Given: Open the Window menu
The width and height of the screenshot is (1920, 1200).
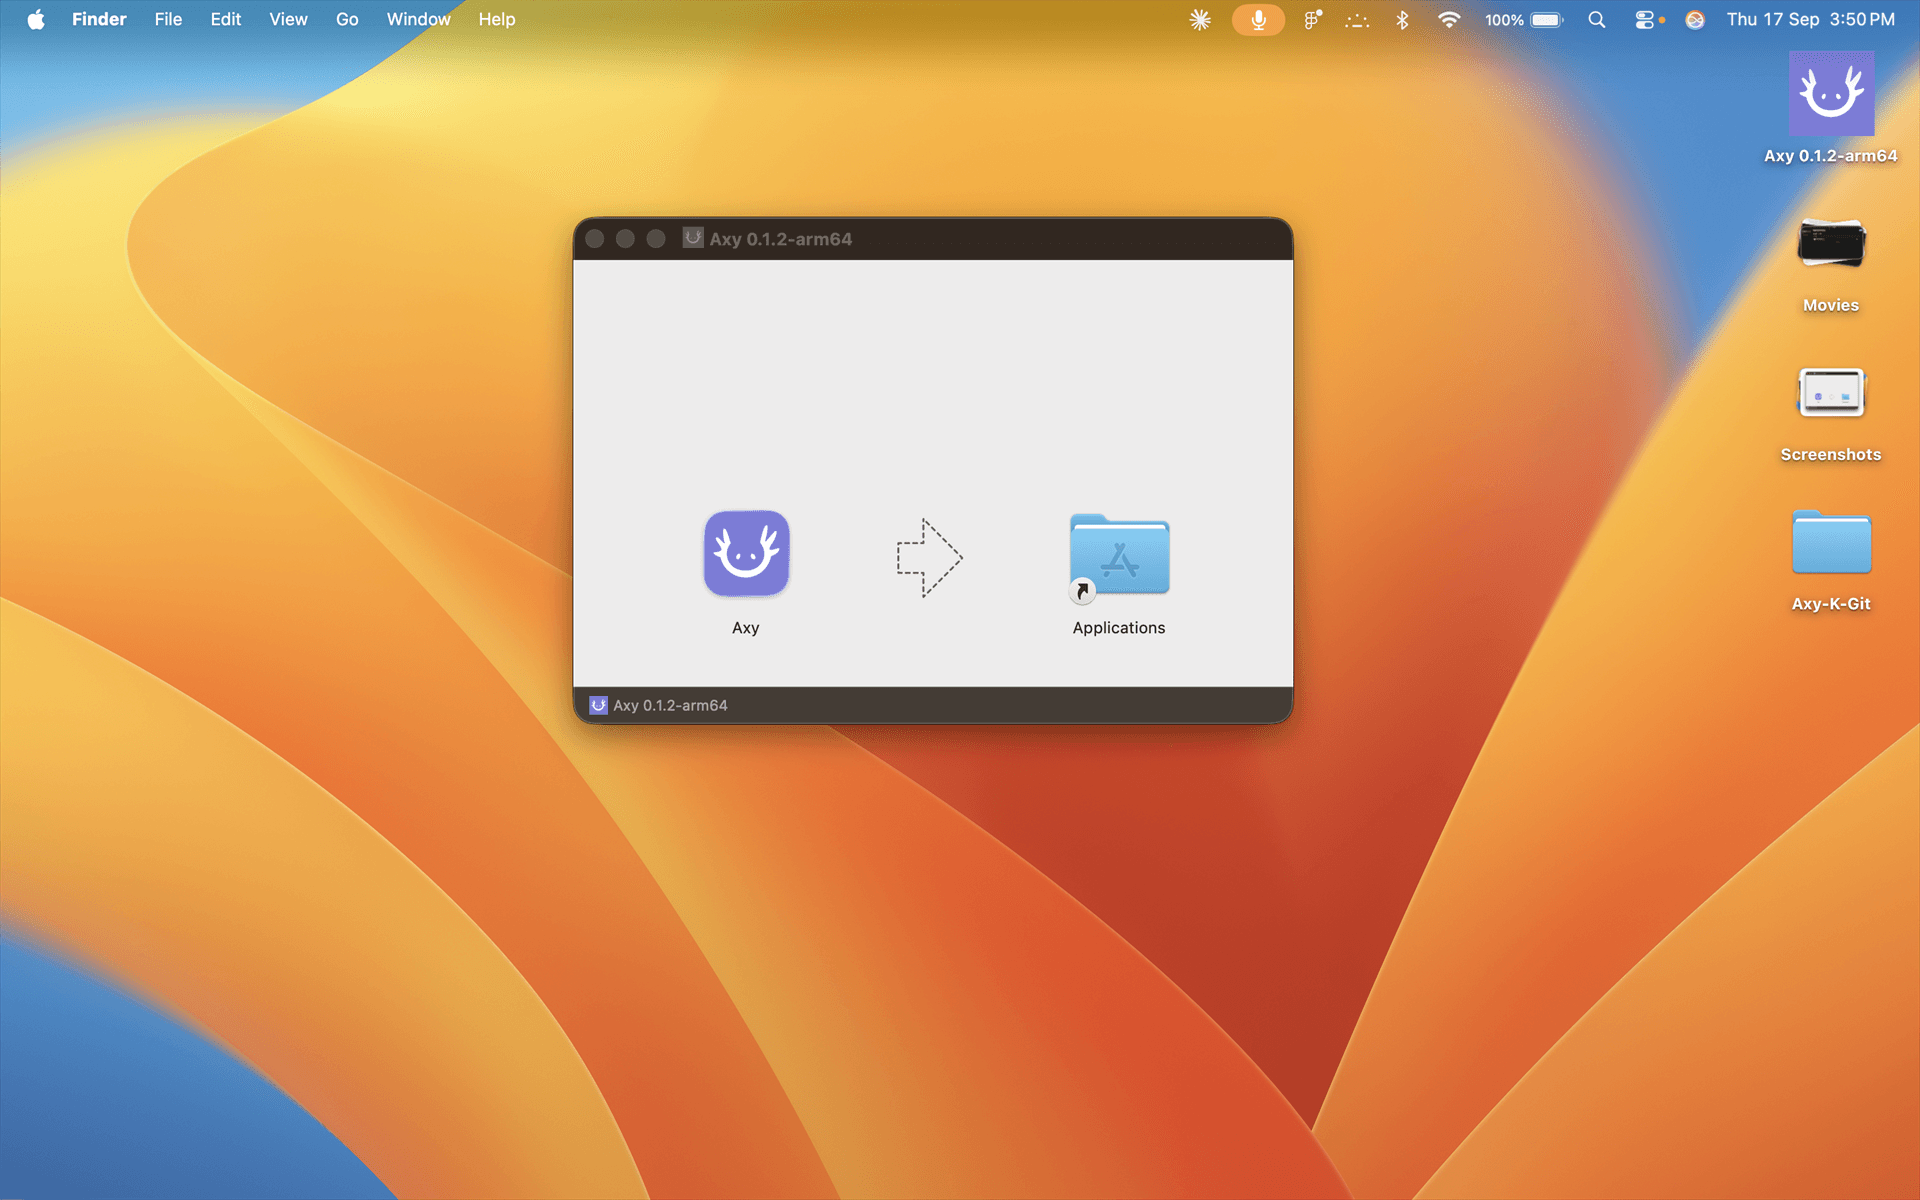Looking at the screenshot, I should point(418,19).
